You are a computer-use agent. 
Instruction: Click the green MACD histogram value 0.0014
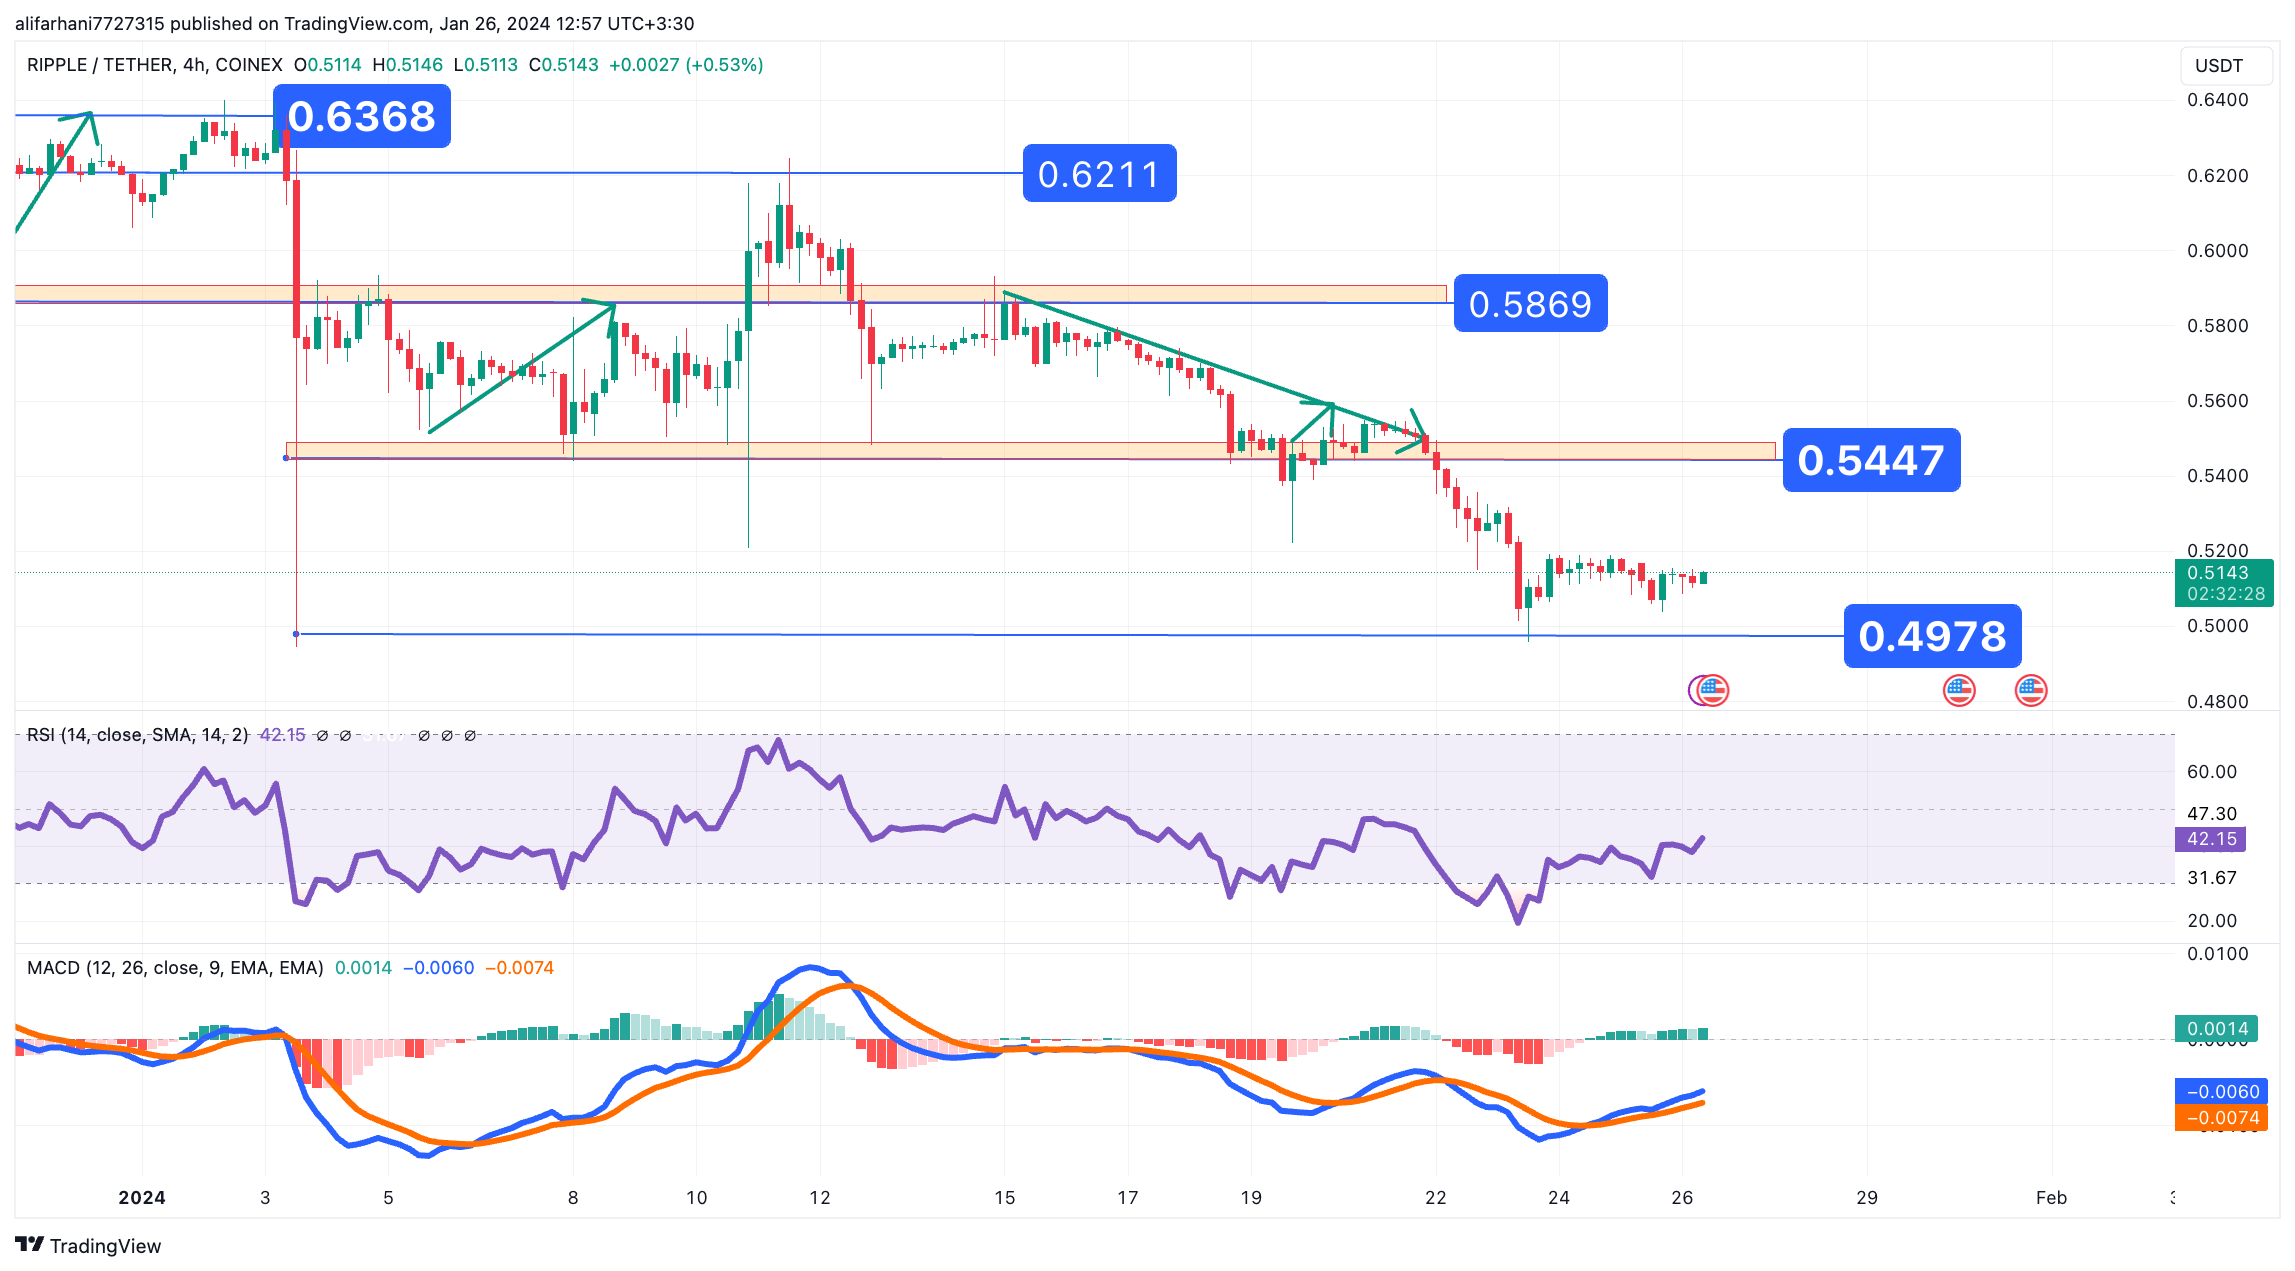tap(2216, 1028)
